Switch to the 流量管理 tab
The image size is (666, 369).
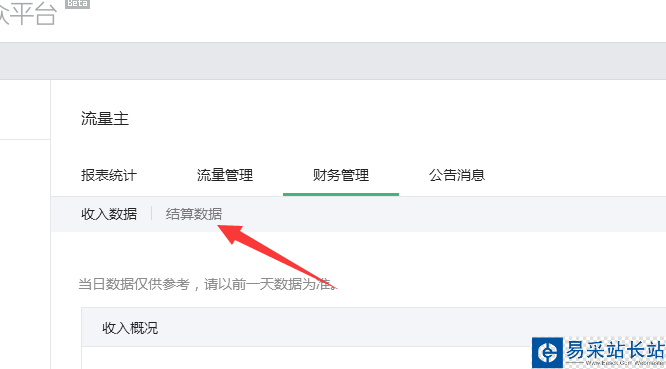[x=225, y=175]
